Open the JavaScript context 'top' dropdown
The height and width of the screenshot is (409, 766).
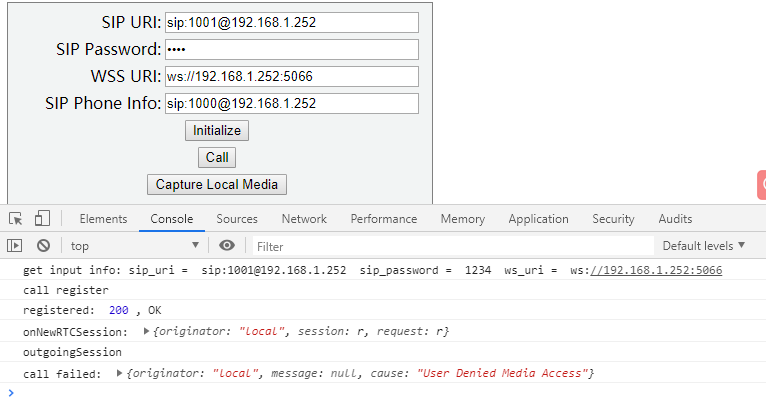pyautogui.click(x=134, y=246)
